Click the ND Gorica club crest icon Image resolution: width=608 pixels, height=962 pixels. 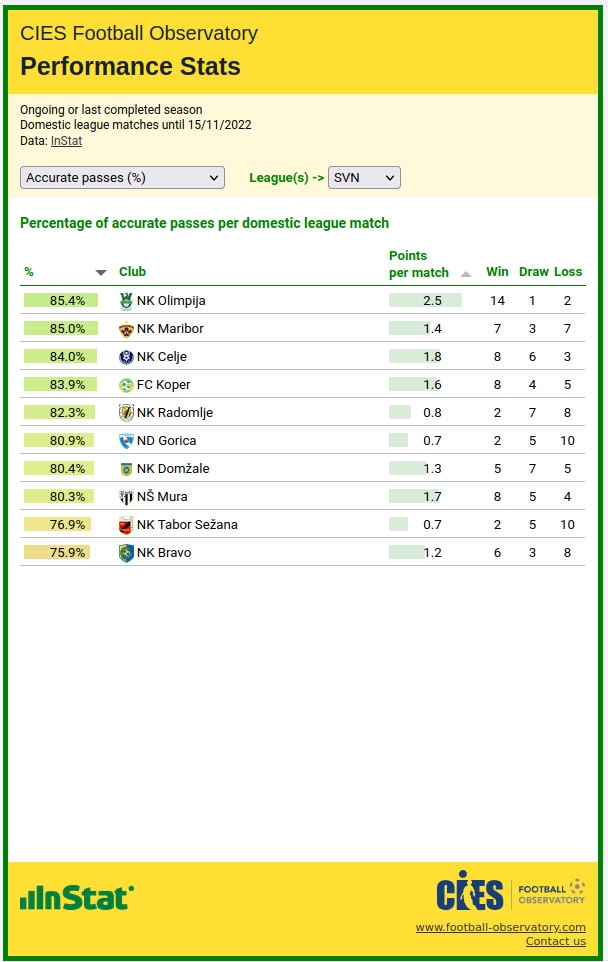point(126,441)
